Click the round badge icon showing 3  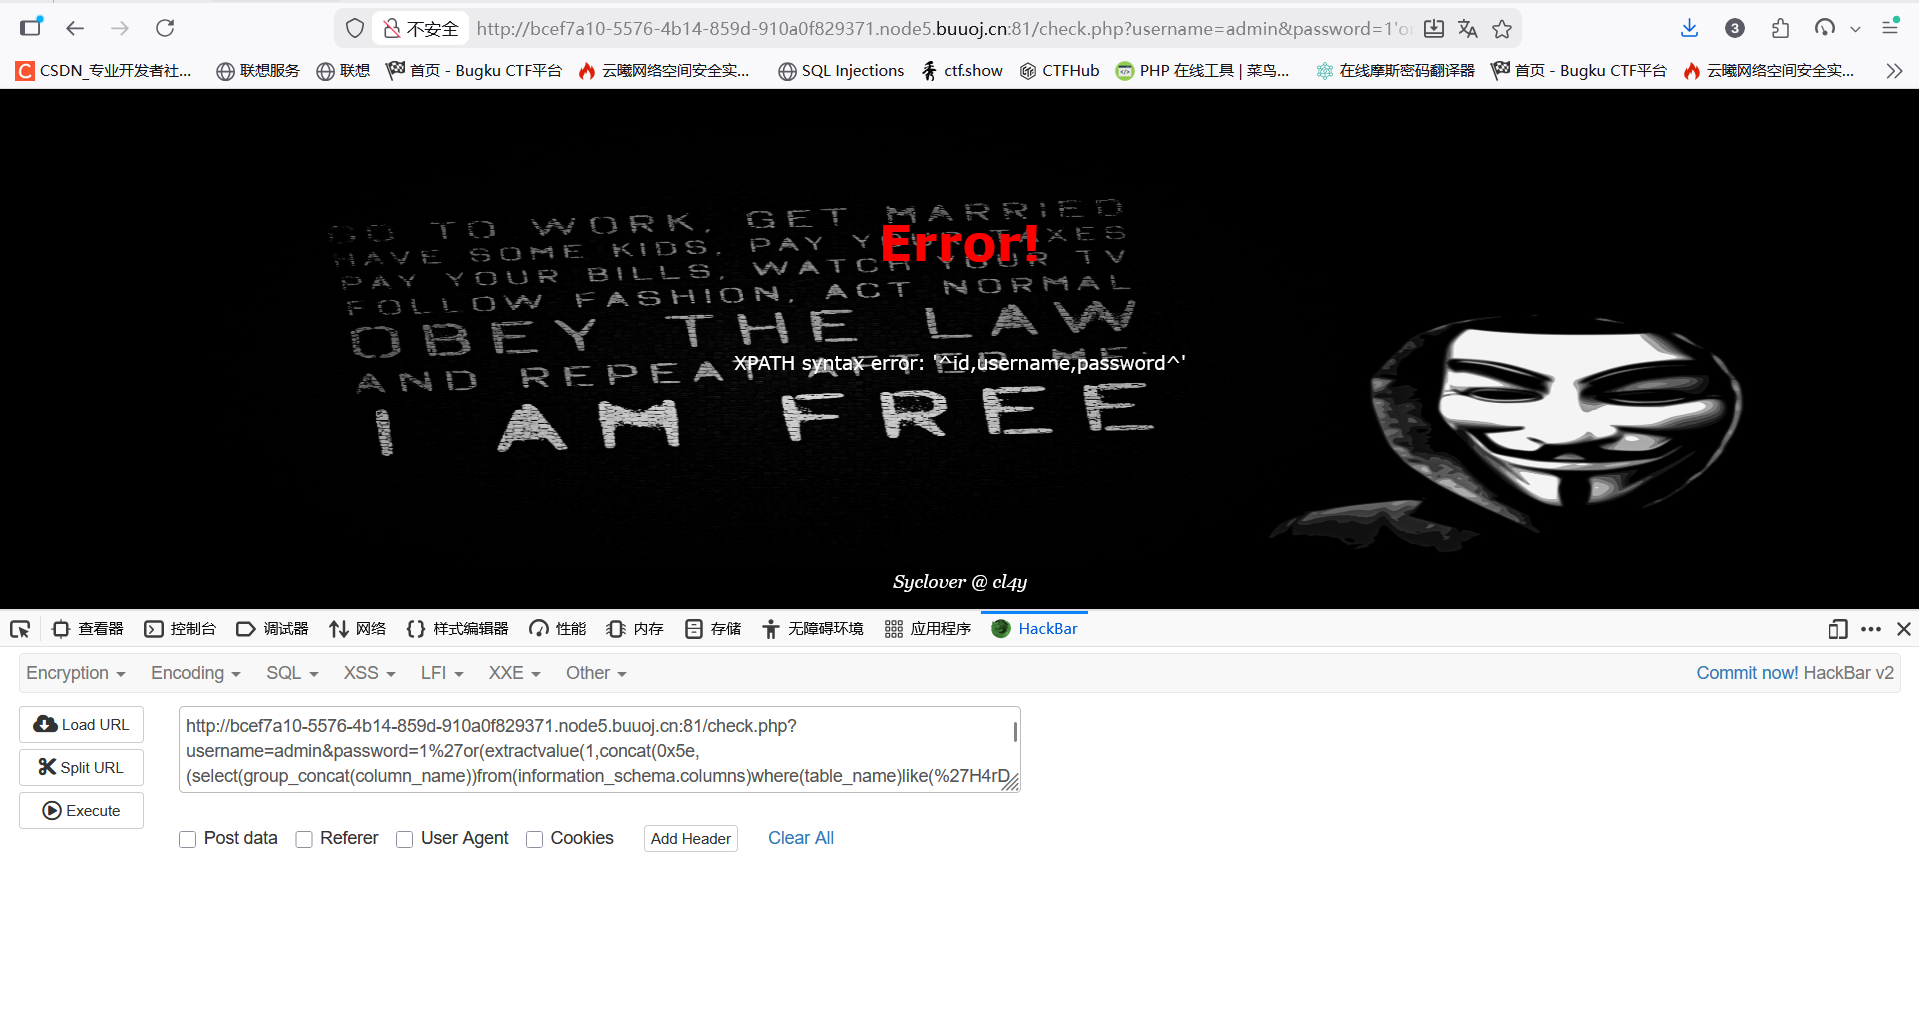tap(1735, 28)
